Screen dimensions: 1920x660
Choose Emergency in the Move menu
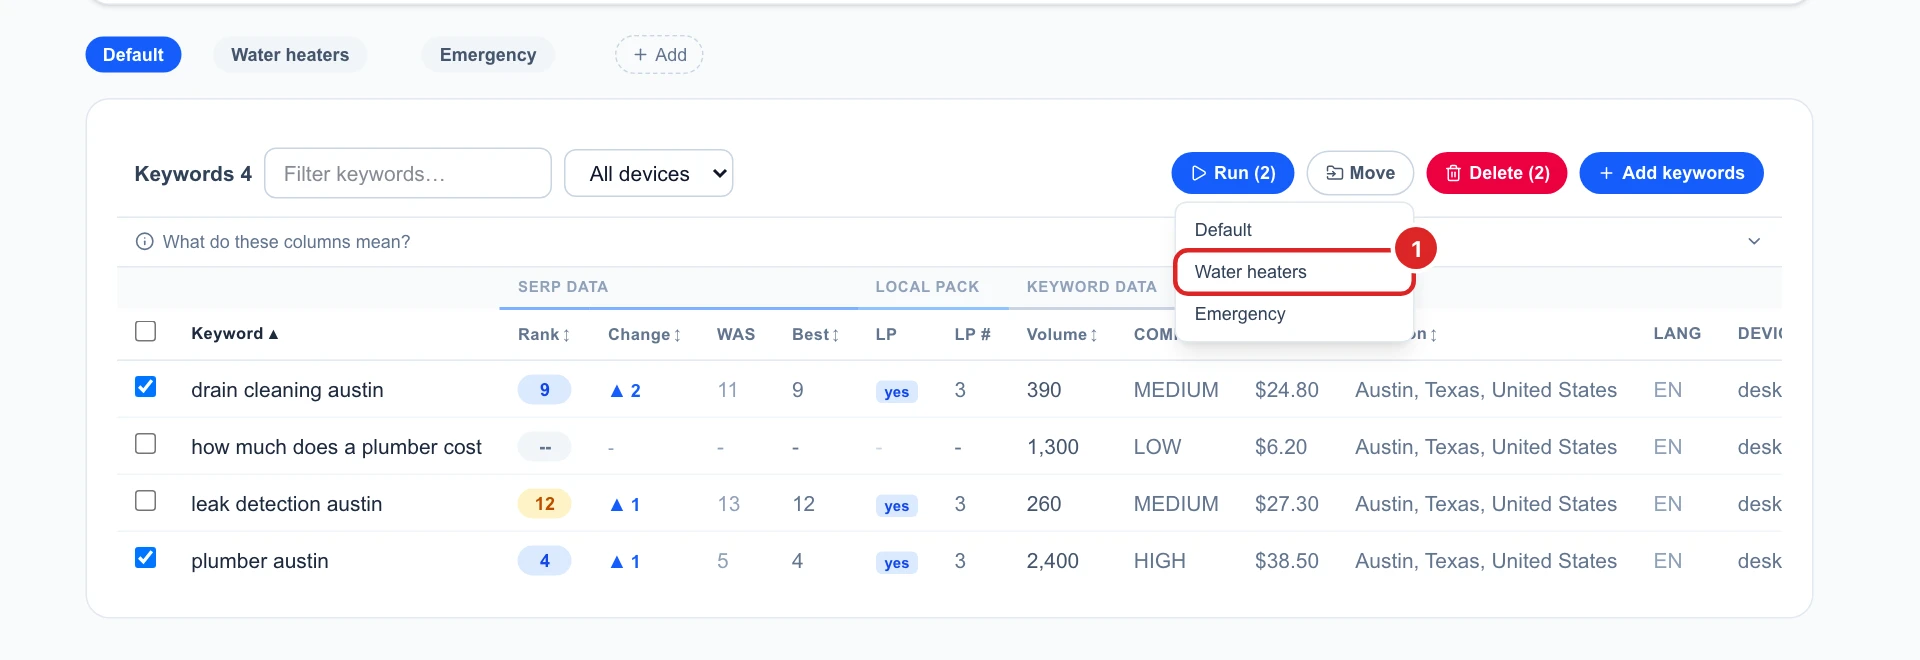tap(1294, 314)
